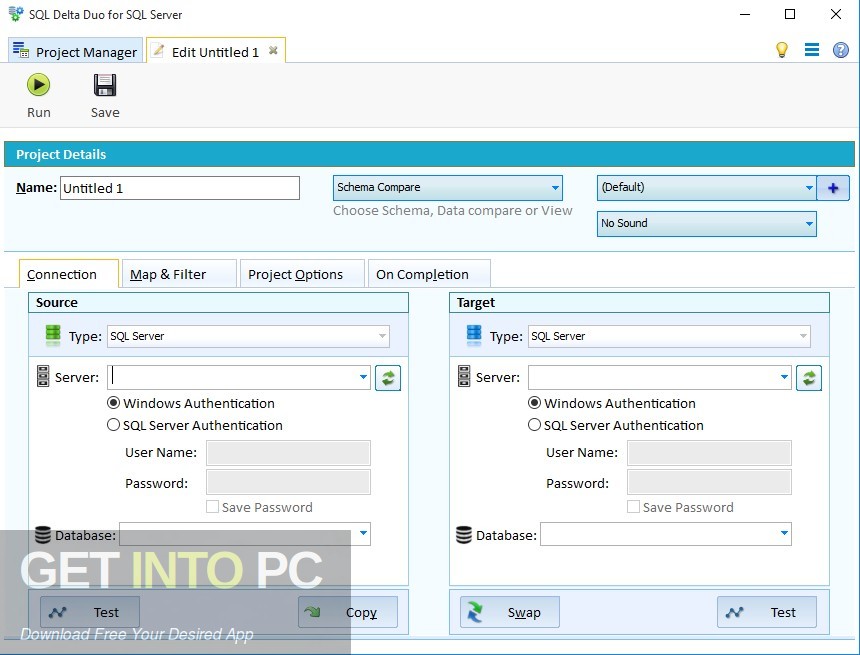Switch to the Project Manager tab
The image size is (860, 655).
tap(76, 50)
